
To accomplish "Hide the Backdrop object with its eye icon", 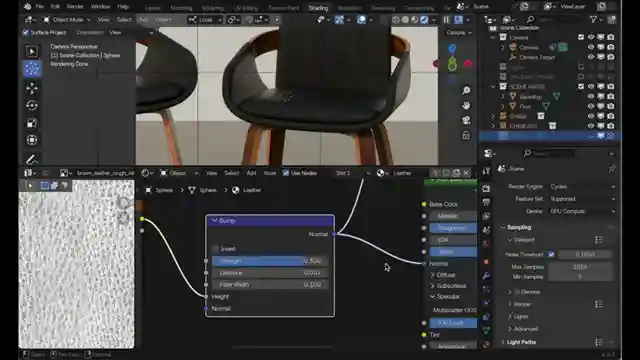I will [x=591, y=97].
